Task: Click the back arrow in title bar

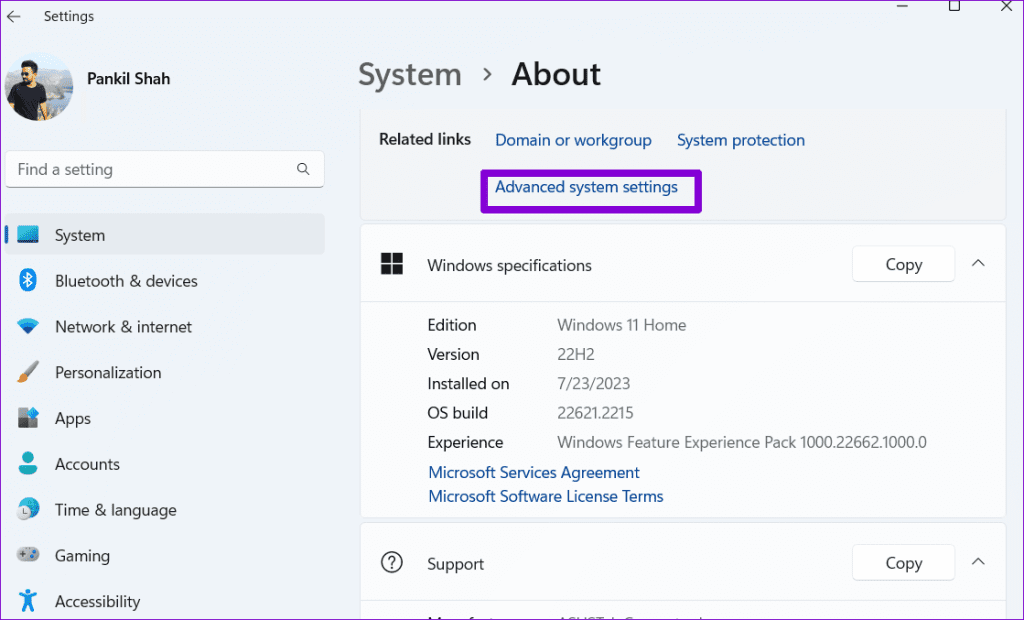Action: click(x=14, y=16)
